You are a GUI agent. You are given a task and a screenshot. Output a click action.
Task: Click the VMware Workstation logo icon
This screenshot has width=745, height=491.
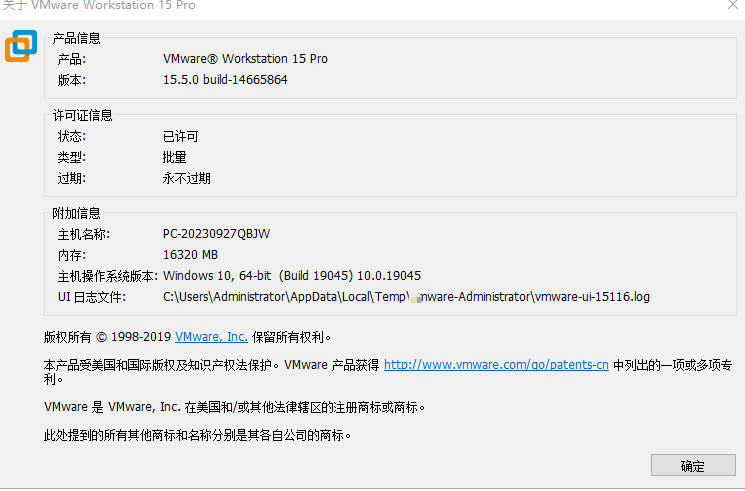point(21,46)
